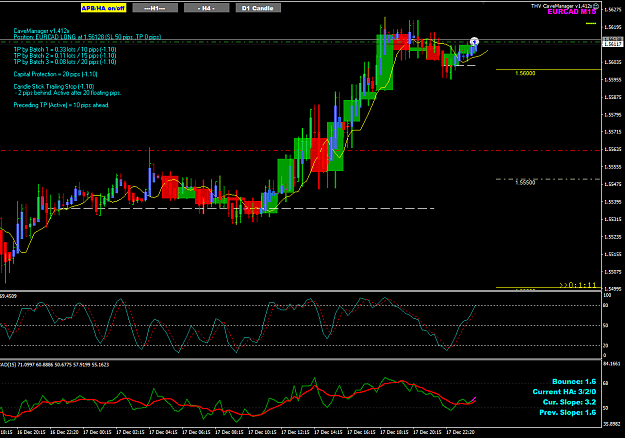The width and height of the screenshot is (625, 438).
Task: Toggle the APB/HA on/off button
Action: click(103, 8)
